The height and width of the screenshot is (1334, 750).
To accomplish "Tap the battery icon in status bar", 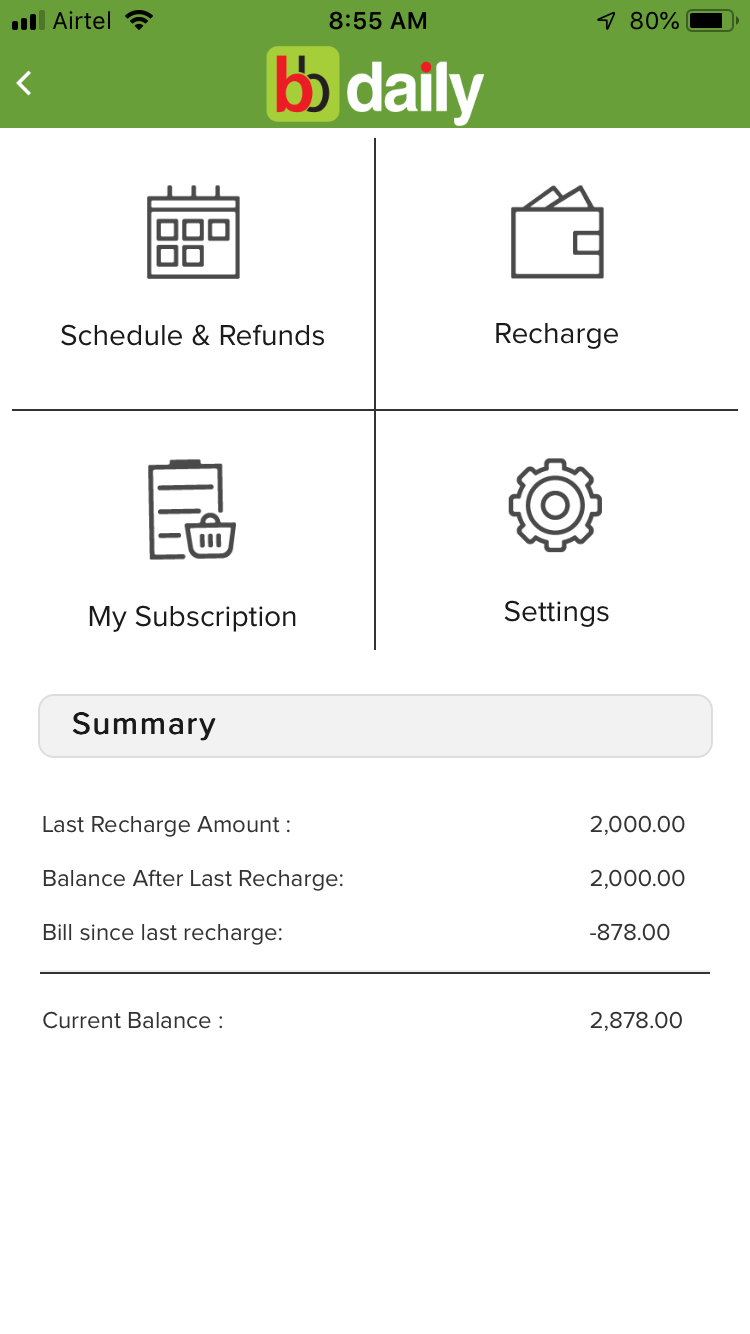I will [x=711, y=20].
